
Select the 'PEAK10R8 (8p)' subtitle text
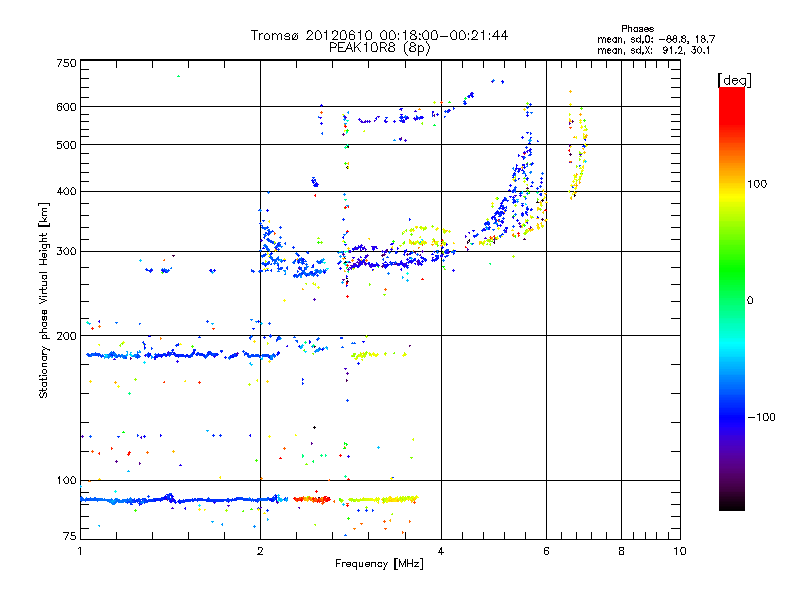(379, 48)
